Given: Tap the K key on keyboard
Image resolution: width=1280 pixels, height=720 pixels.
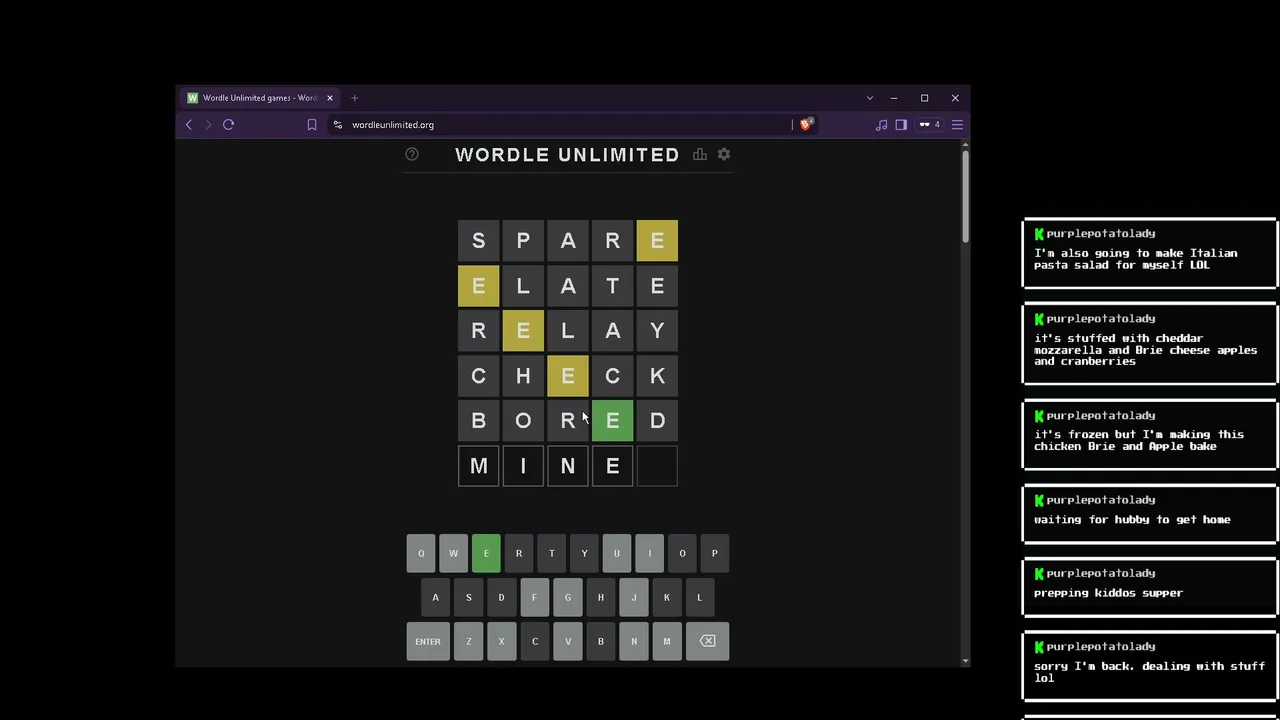Looking at the screenshot, I should point(666,597).
